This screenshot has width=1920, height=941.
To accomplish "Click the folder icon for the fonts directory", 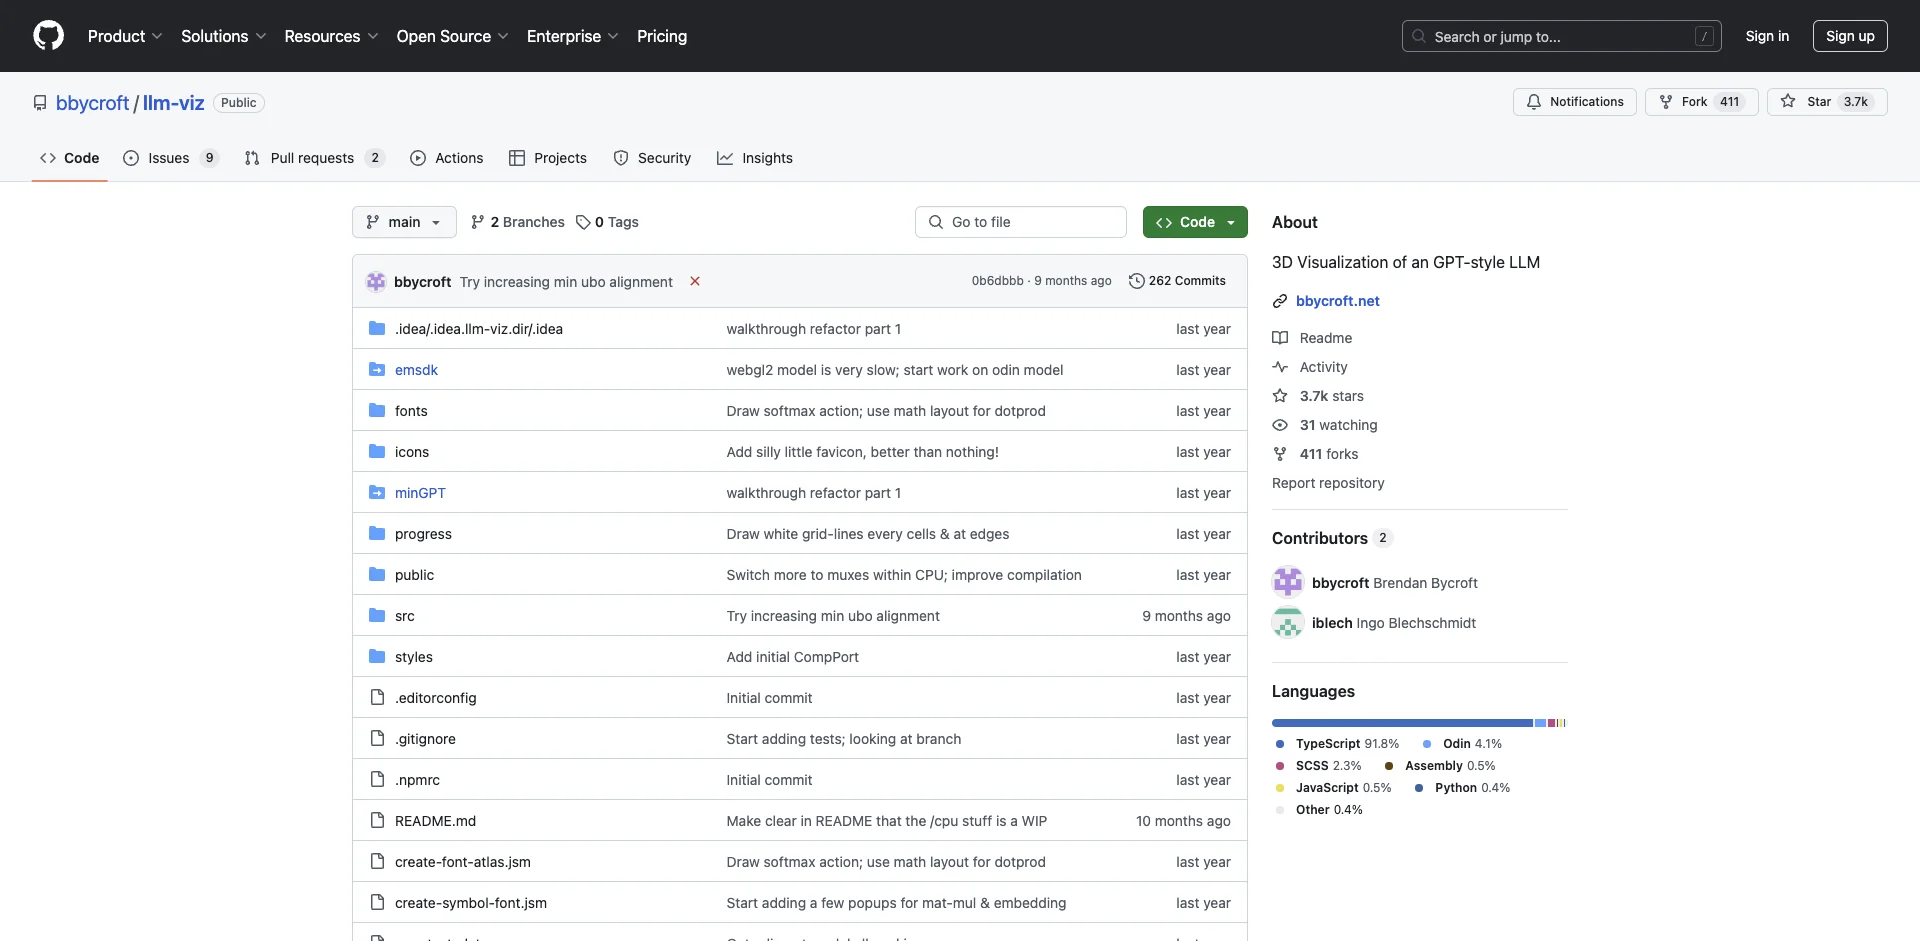I will 377,411.
